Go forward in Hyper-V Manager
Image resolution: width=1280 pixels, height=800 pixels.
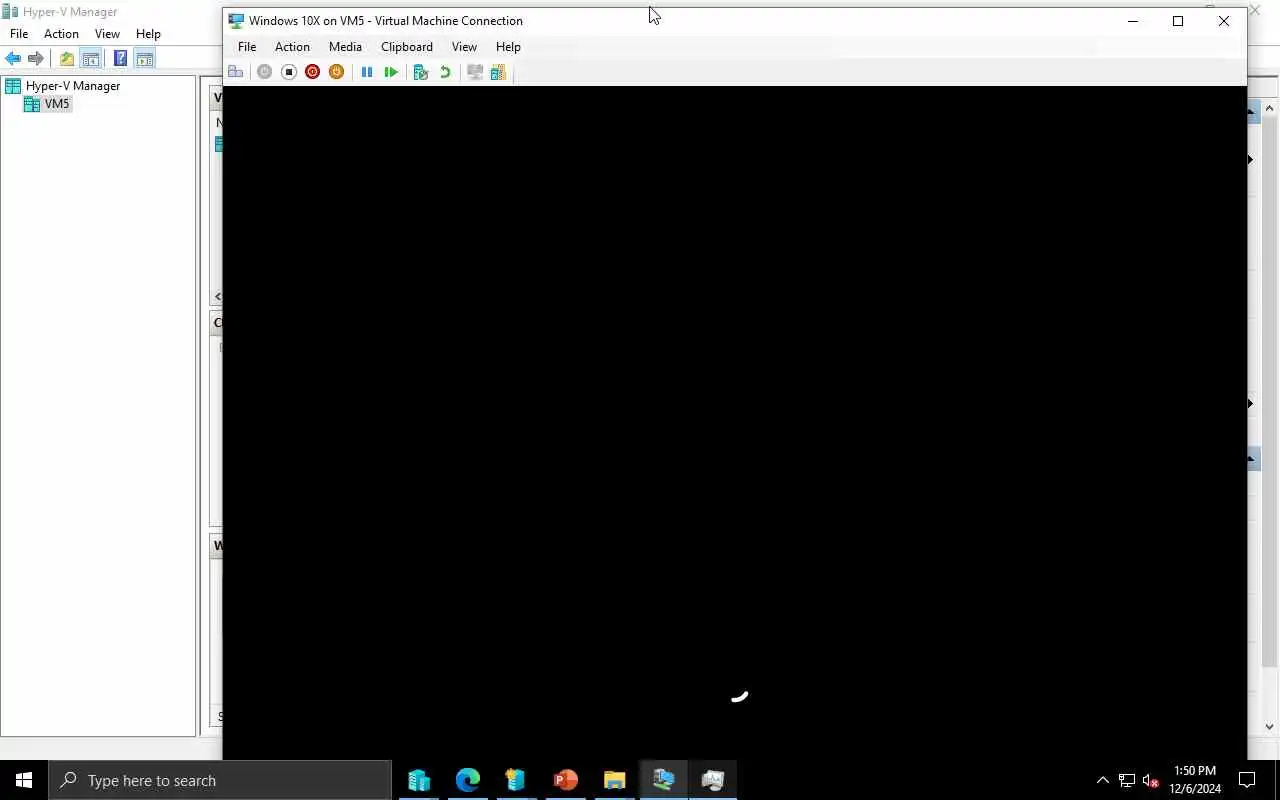click(36, 59)
